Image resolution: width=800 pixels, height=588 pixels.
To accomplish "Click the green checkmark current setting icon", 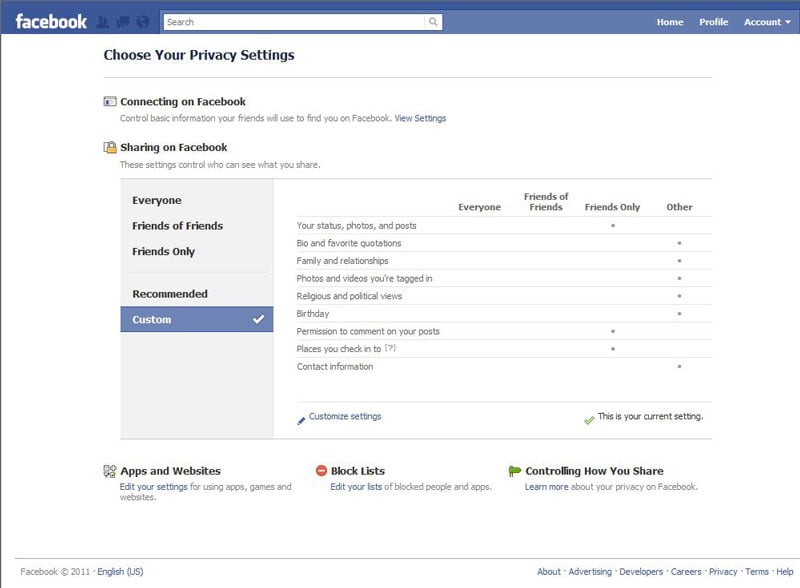I will click(x=589, y=420).
